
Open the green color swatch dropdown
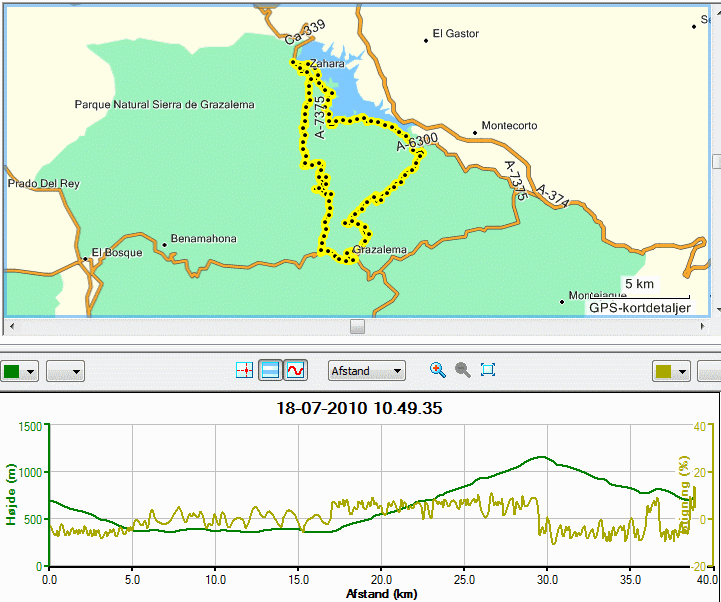(x=19, y=371)
